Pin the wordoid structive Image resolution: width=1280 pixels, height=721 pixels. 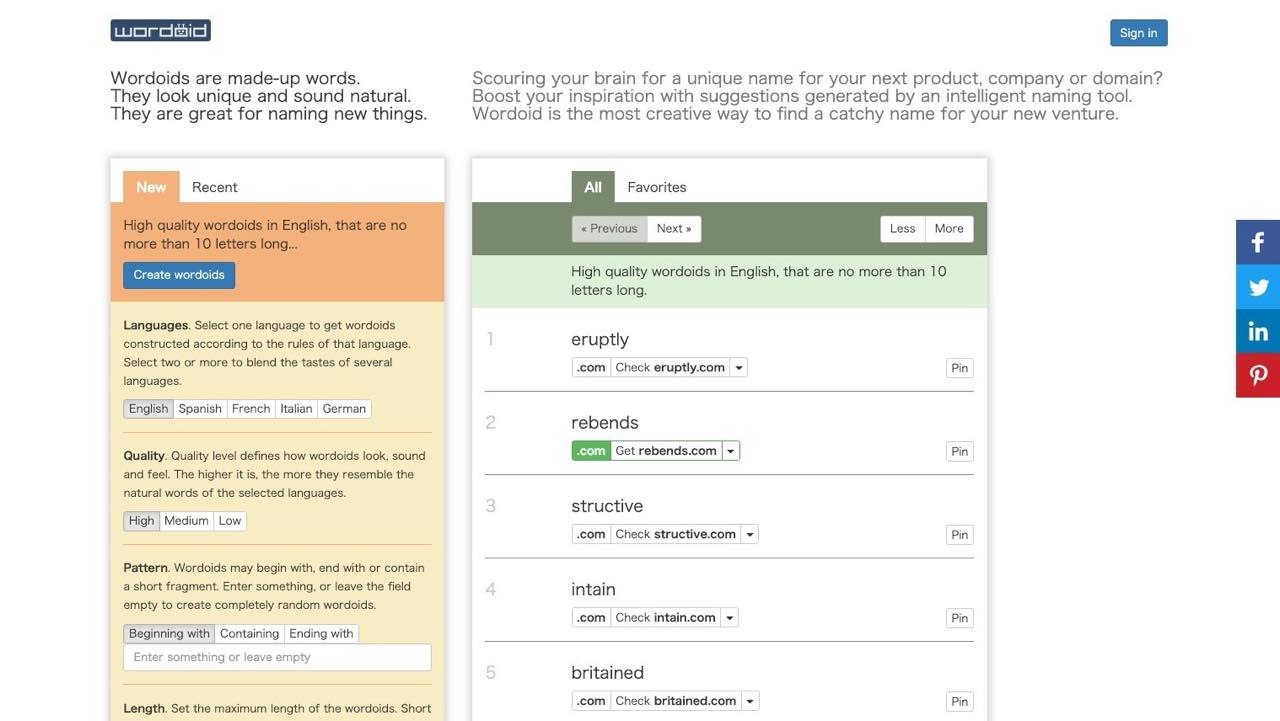[959, 535]
